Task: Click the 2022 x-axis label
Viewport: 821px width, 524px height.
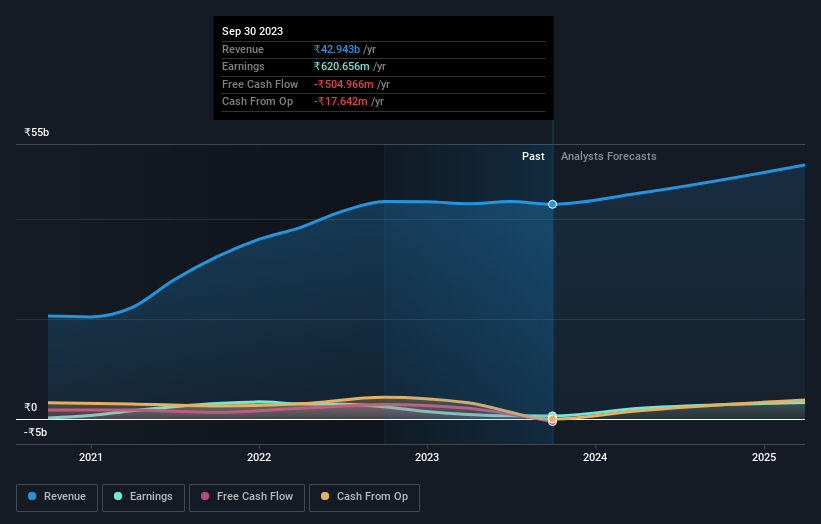Action: [x=259, y=457]
